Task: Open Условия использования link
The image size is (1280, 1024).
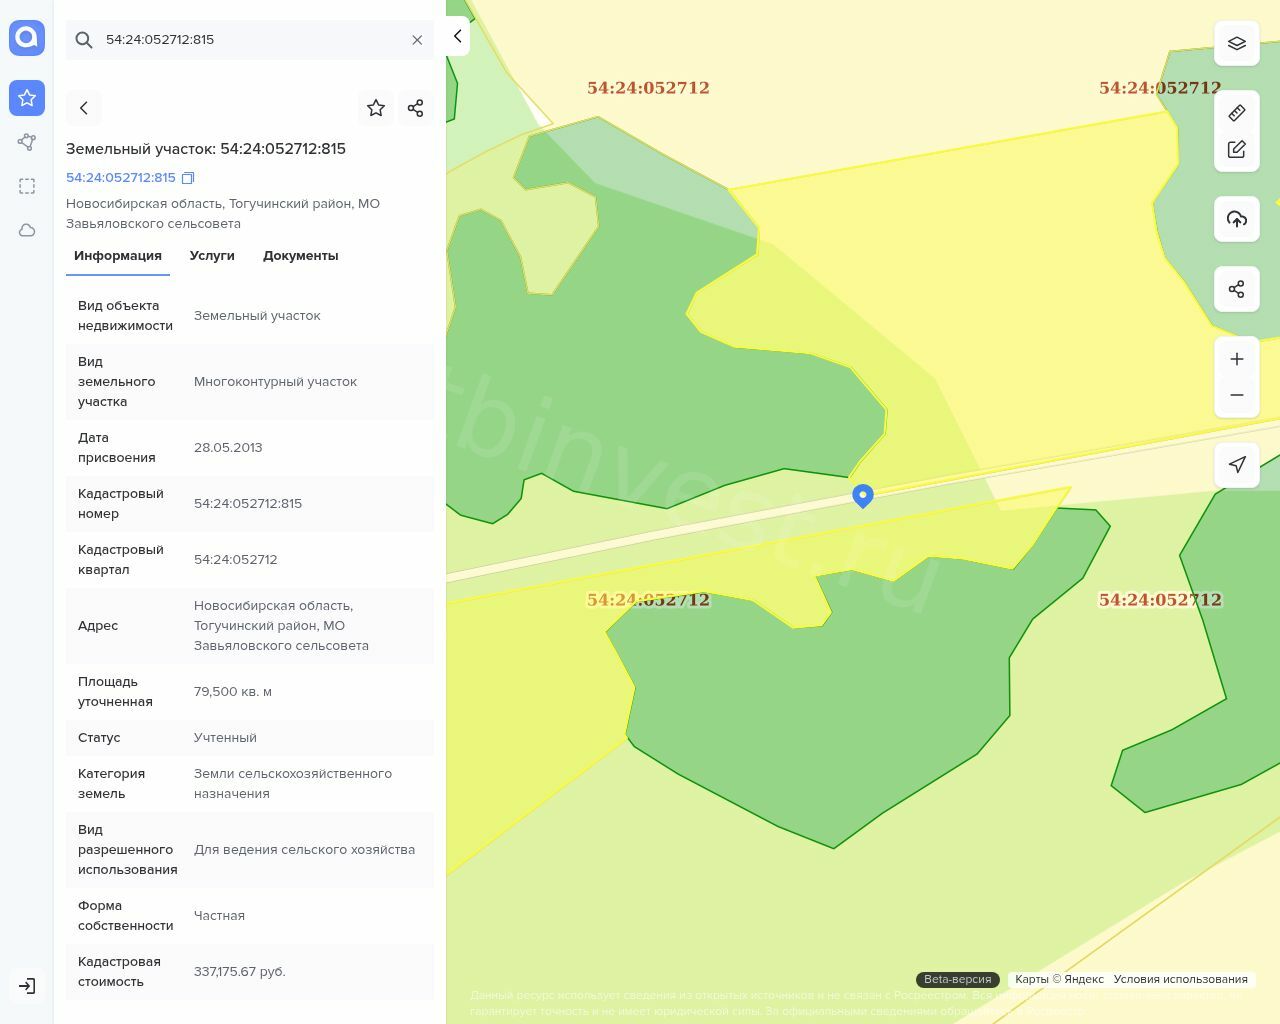Action: pyautogui.click(x=1180, y=979)
